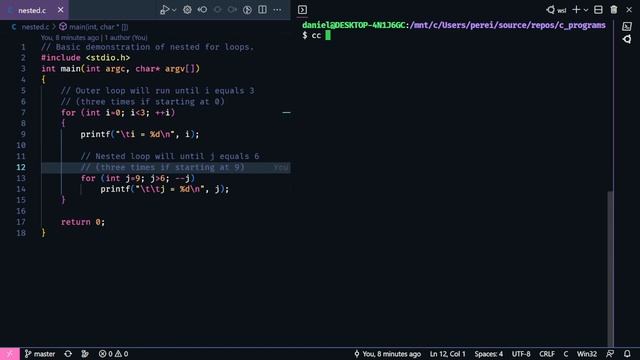This screenshot has height=360, width=640.
Task: Click the terminal panel icon tab
Action: [302, 10]
